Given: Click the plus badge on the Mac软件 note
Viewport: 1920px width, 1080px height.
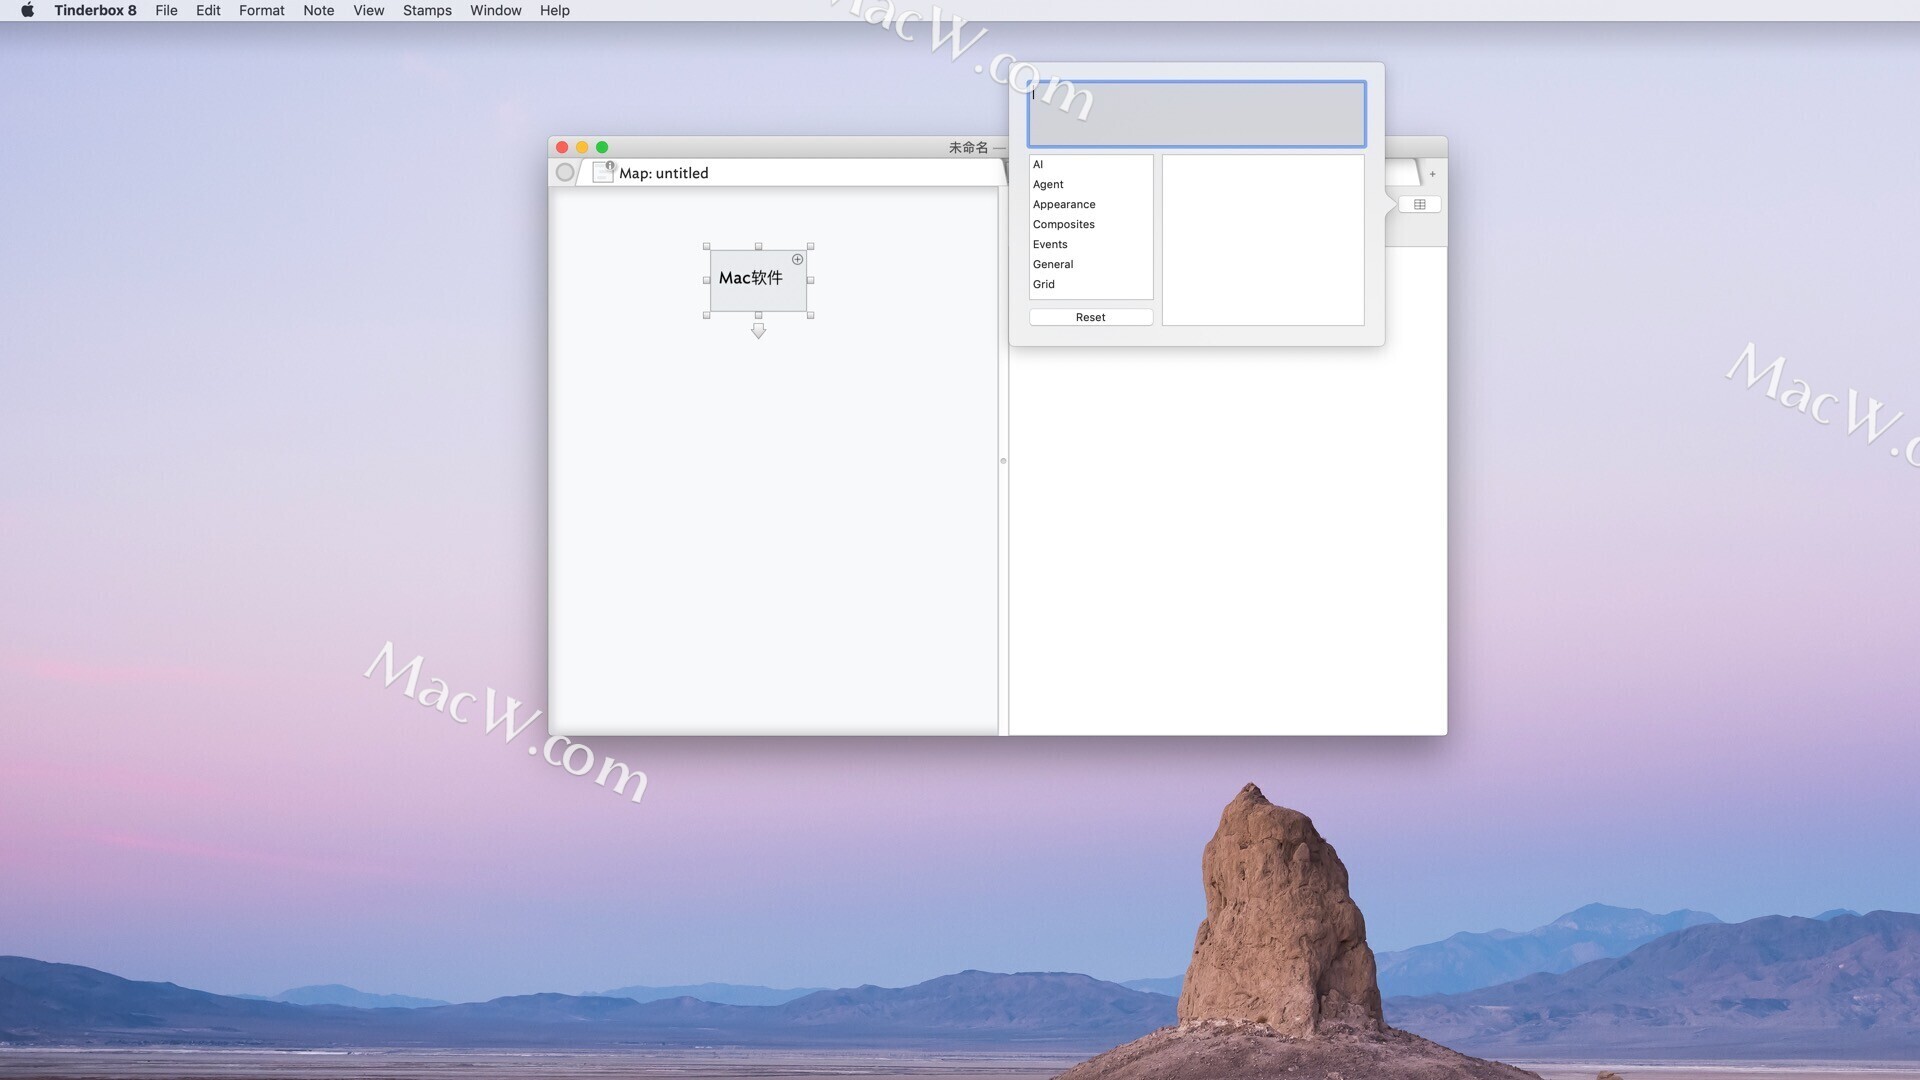Looking at the screenshot, I should 798,259.
